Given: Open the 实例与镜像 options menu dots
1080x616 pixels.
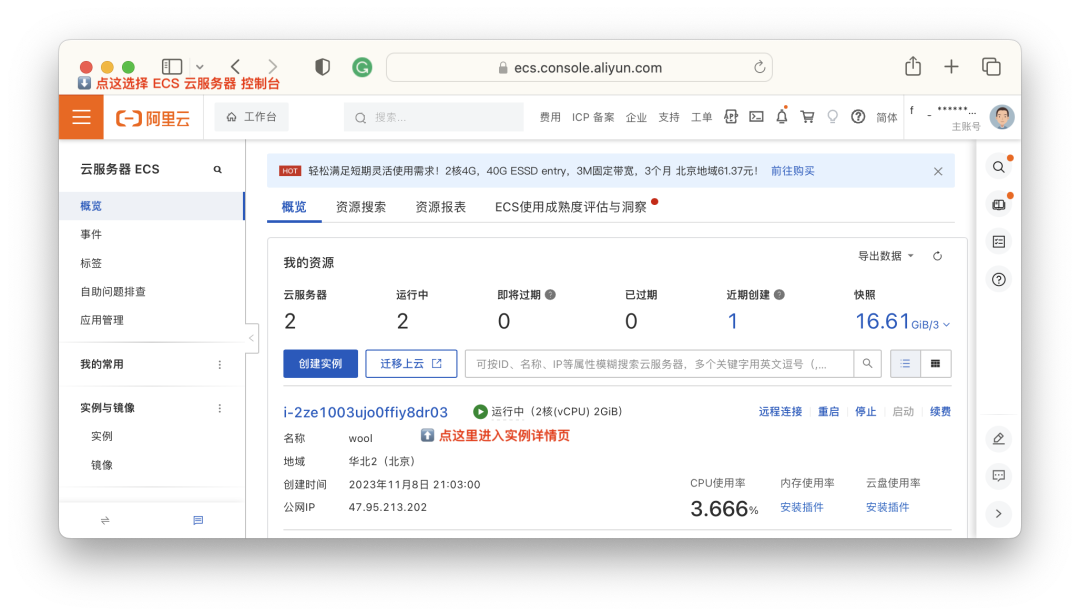Looking at the screenshot, I should click(220, 408).
